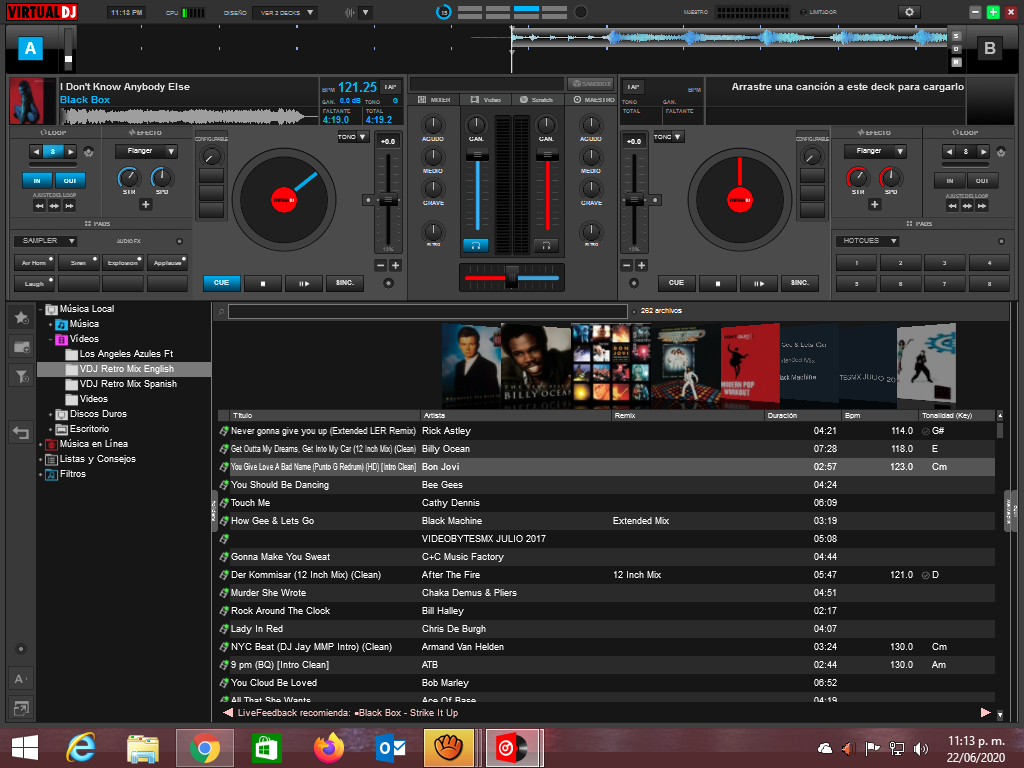The height and width of the screenshot is (768, 1024).
Task: Open VirtualDJ settings gear
Action: coord(908,12)
